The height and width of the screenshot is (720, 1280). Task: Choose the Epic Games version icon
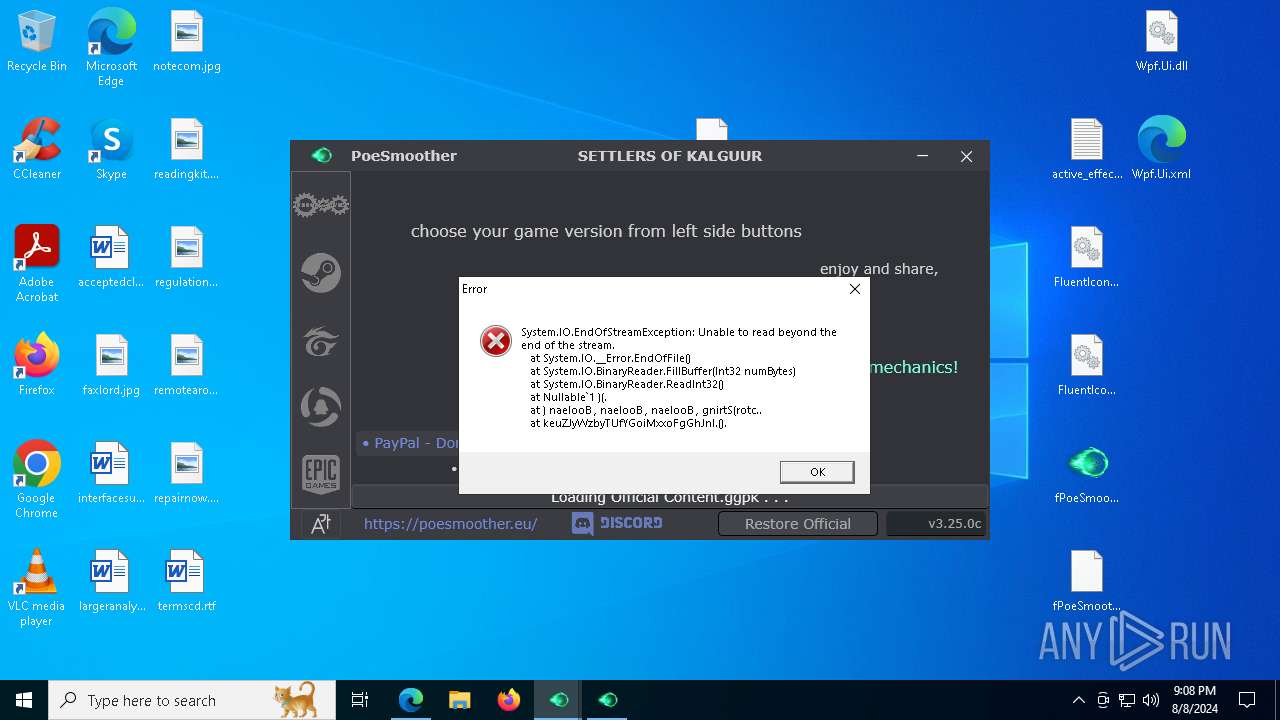(321, 474)
